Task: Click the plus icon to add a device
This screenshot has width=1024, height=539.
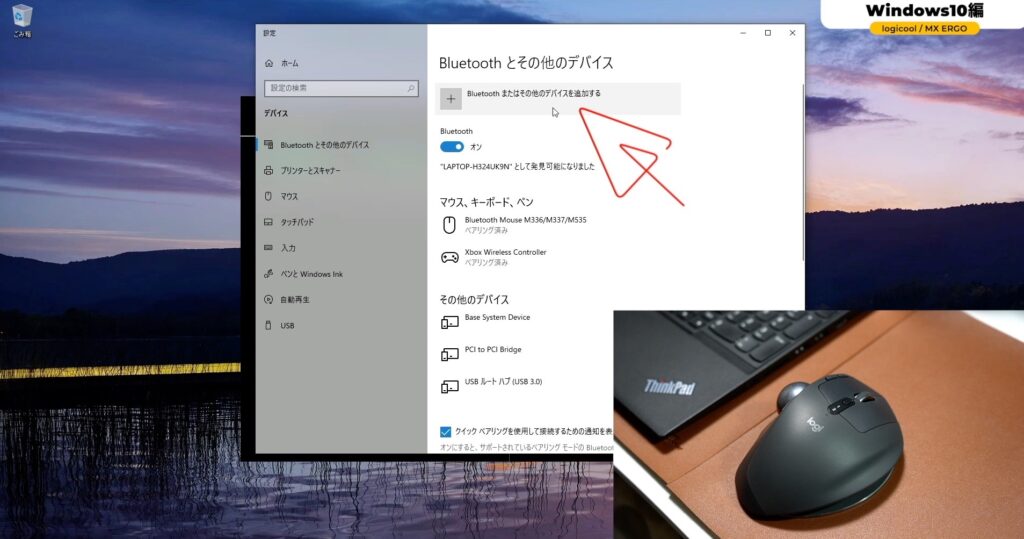Action: [x=451, y=99]
